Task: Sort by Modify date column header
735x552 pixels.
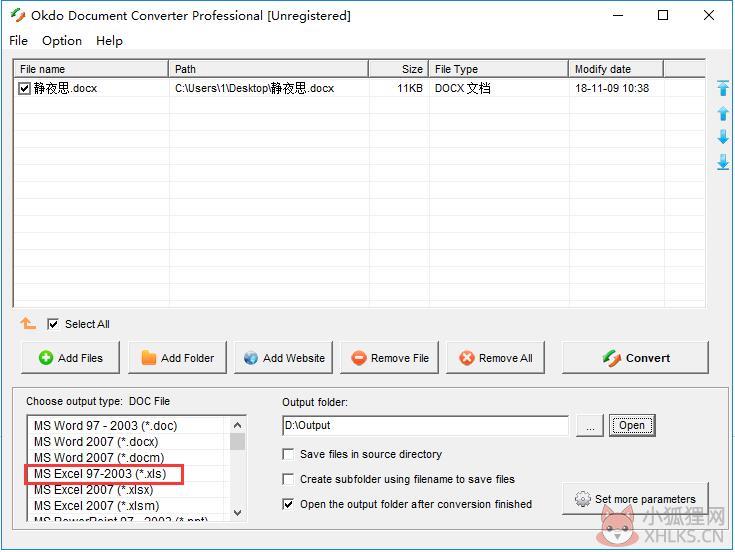Action: point(616,69)
